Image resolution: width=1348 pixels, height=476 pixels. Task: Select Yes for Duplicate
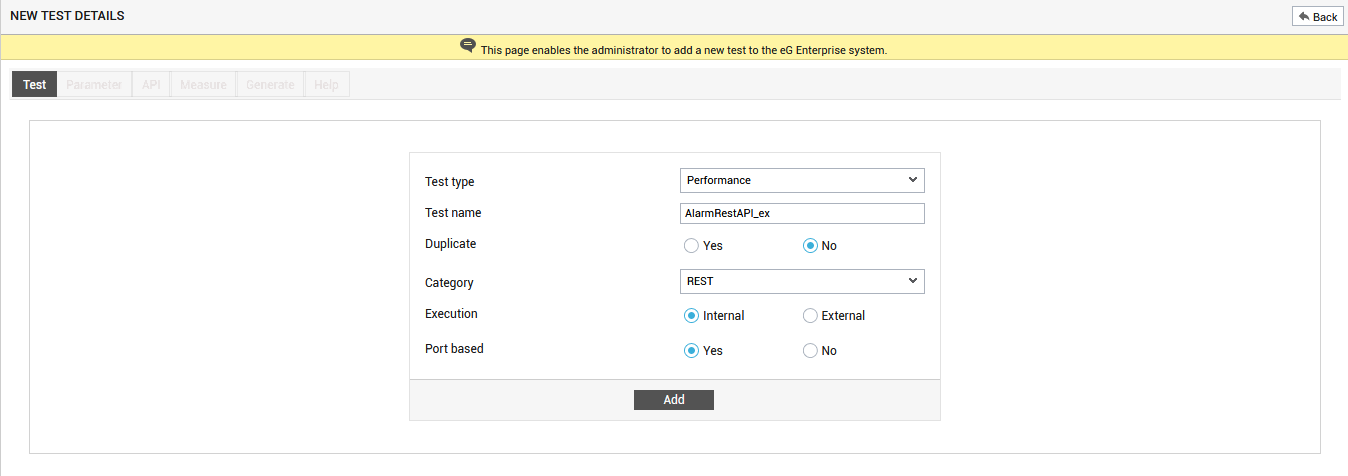[x=691, y=246]
